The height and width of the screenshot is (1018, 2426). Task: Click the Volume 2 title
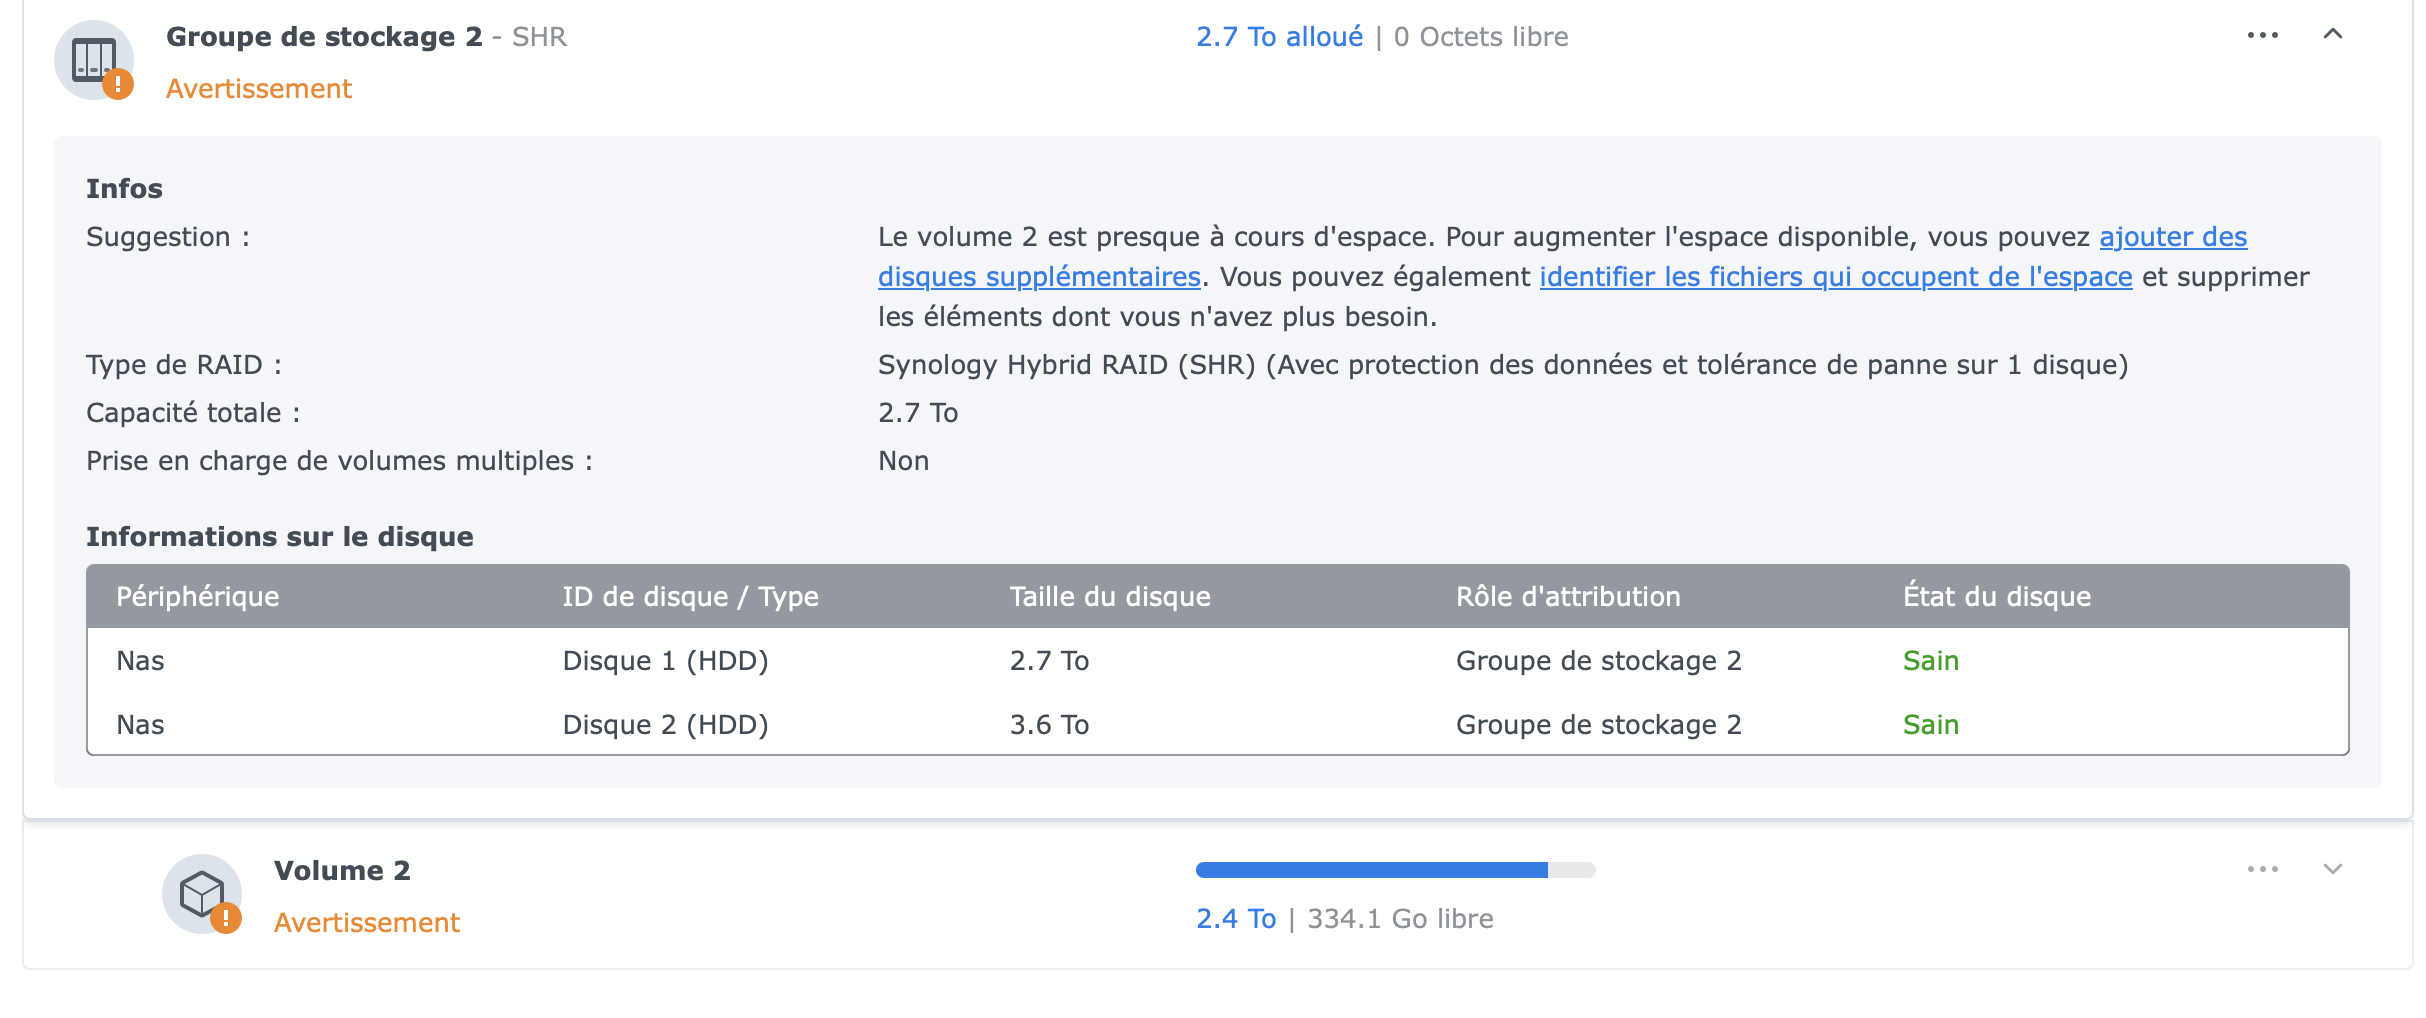(342, 871)
